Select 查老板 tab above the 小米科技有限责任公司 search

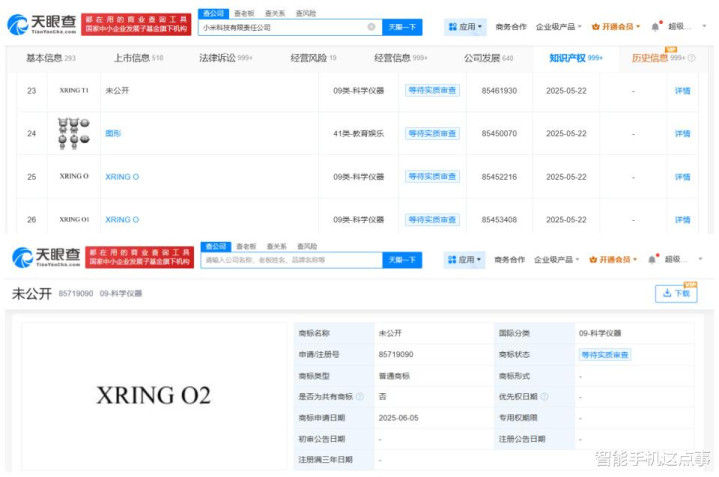pyautogui.click(x=244, y=14)
